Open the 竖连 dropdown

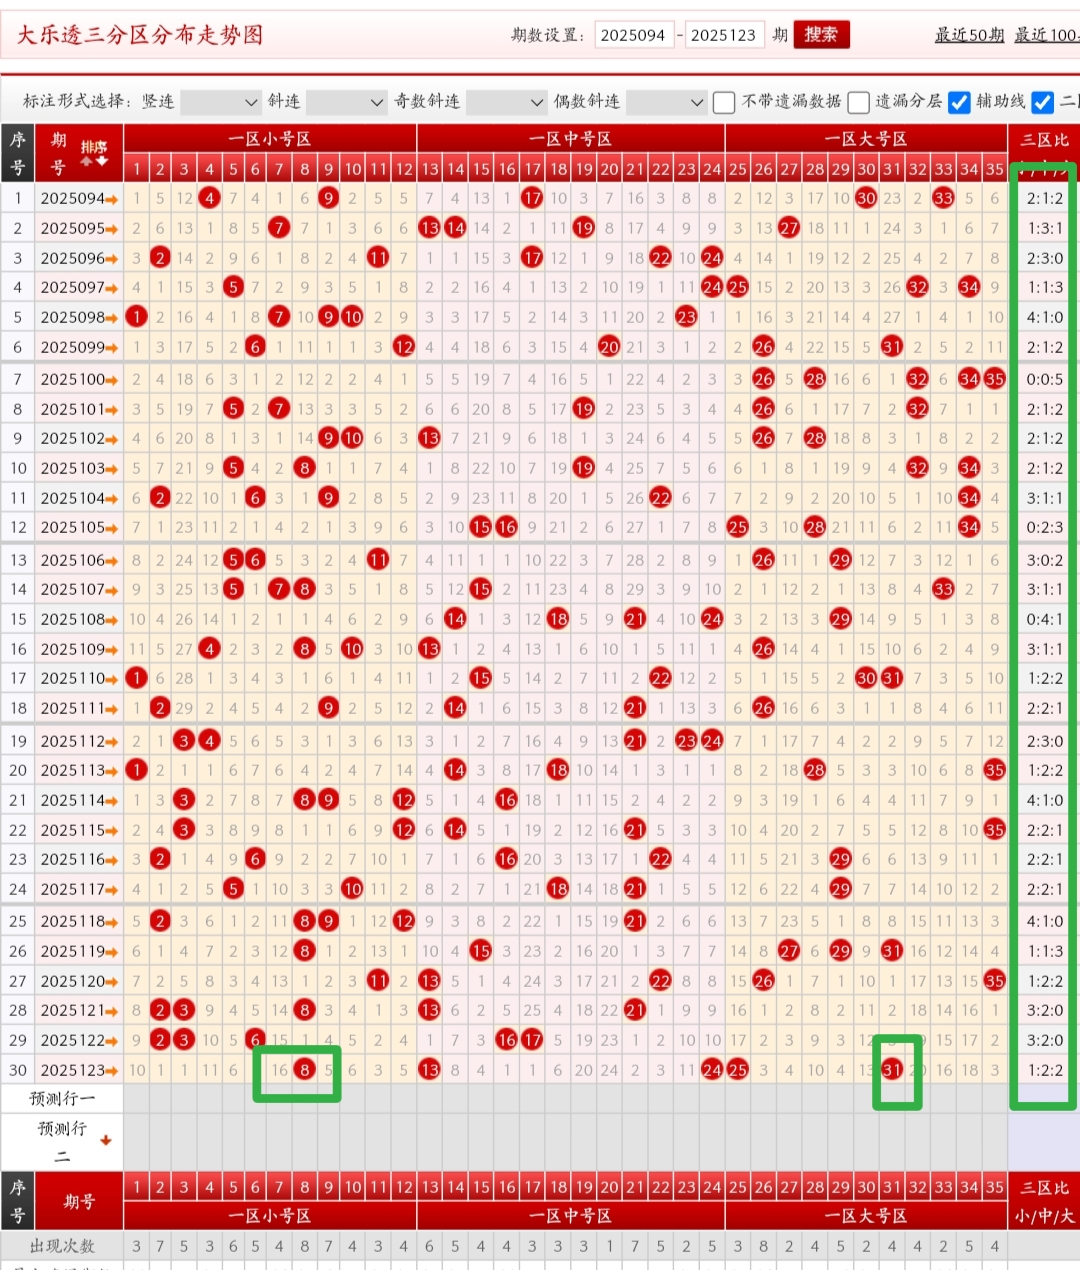point(220,102)
